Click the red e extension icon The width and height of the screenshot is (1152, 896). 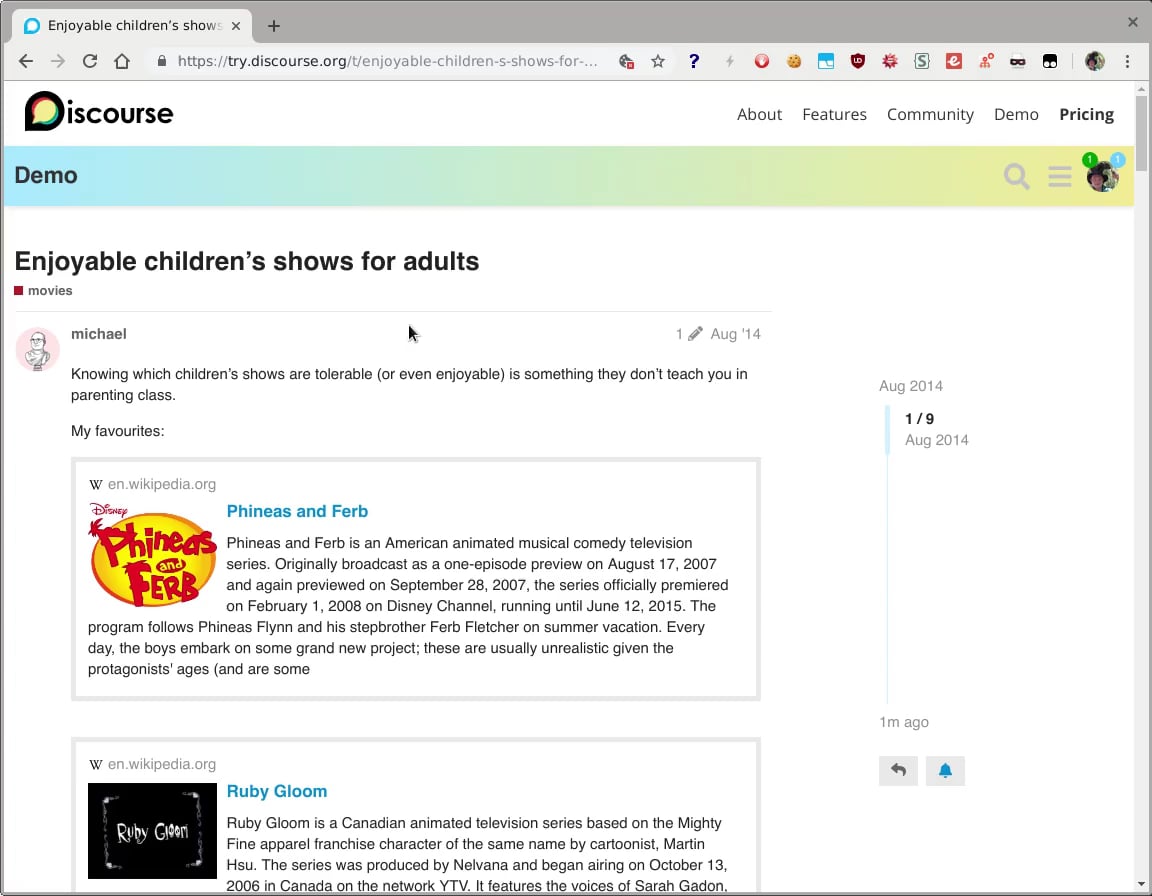(954, 61)
